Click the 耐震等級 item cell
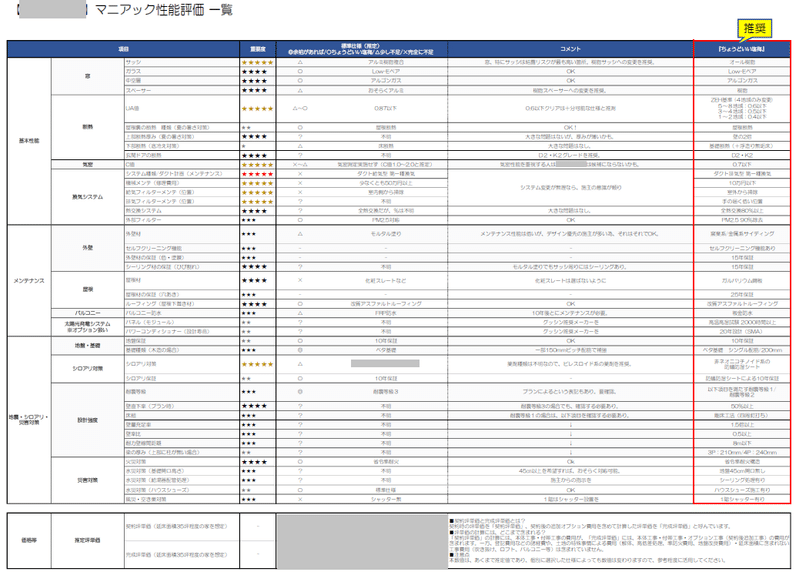This screenshot has height=572, width=800. pos(182,392)
